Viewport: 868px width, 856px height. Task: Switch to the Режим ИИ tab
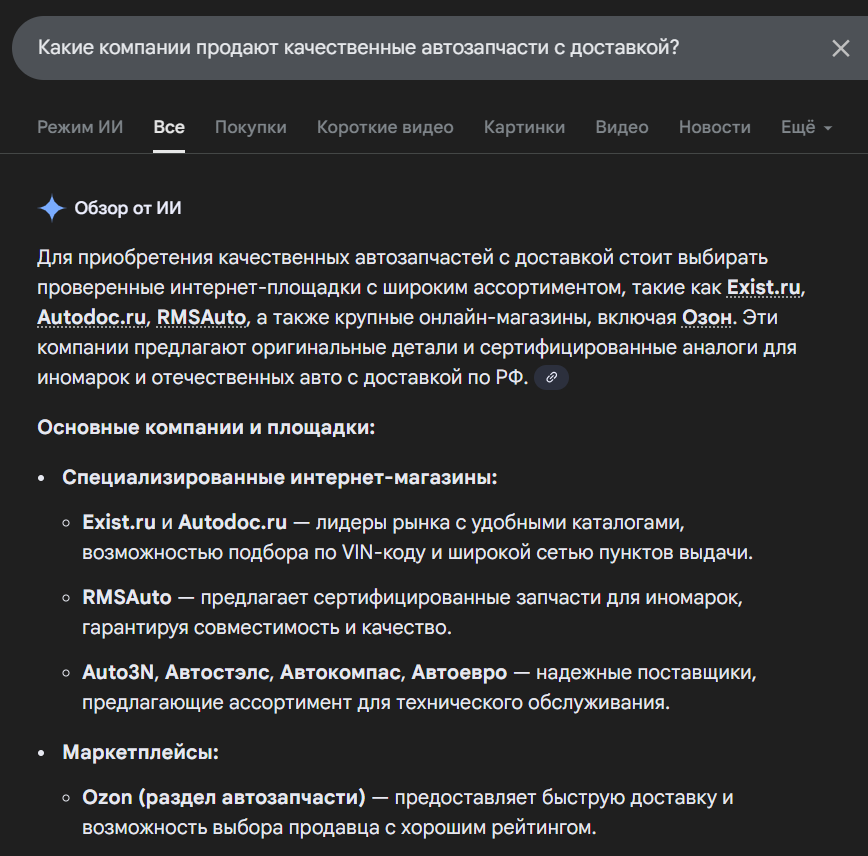pyautogui.click(x=80, y=127)
